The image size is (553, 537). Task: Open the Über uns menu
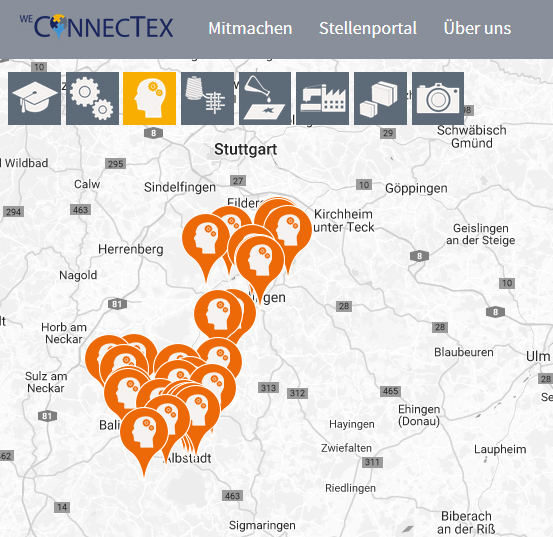[477, 28]
